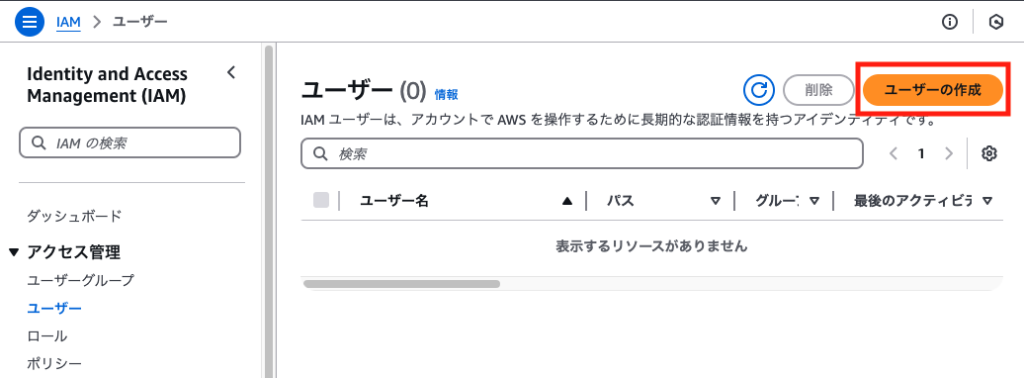This screenshot has height=378, width=1024.
Task: Sort by ユーザー名 ascending arrow
Action: click(x=568, y=201)
